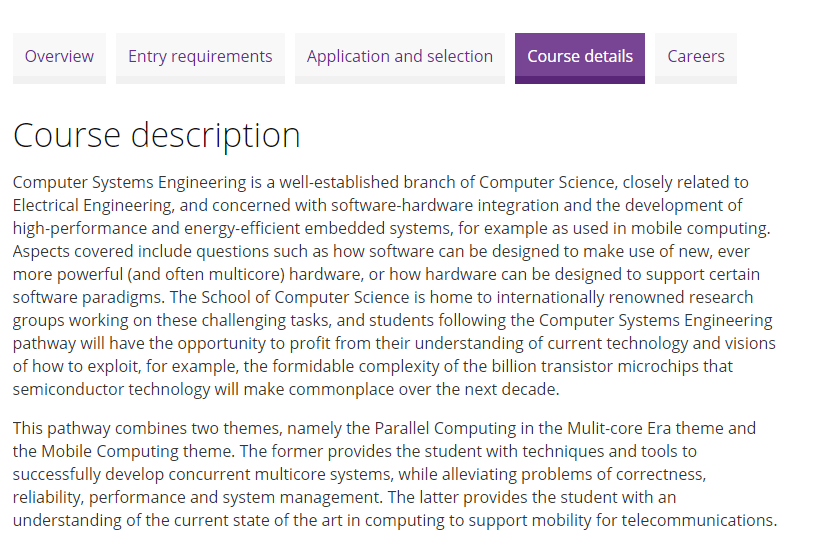Click the phrase 'software paradigms'
Screen dimensions: 820x540
(88, 297)
